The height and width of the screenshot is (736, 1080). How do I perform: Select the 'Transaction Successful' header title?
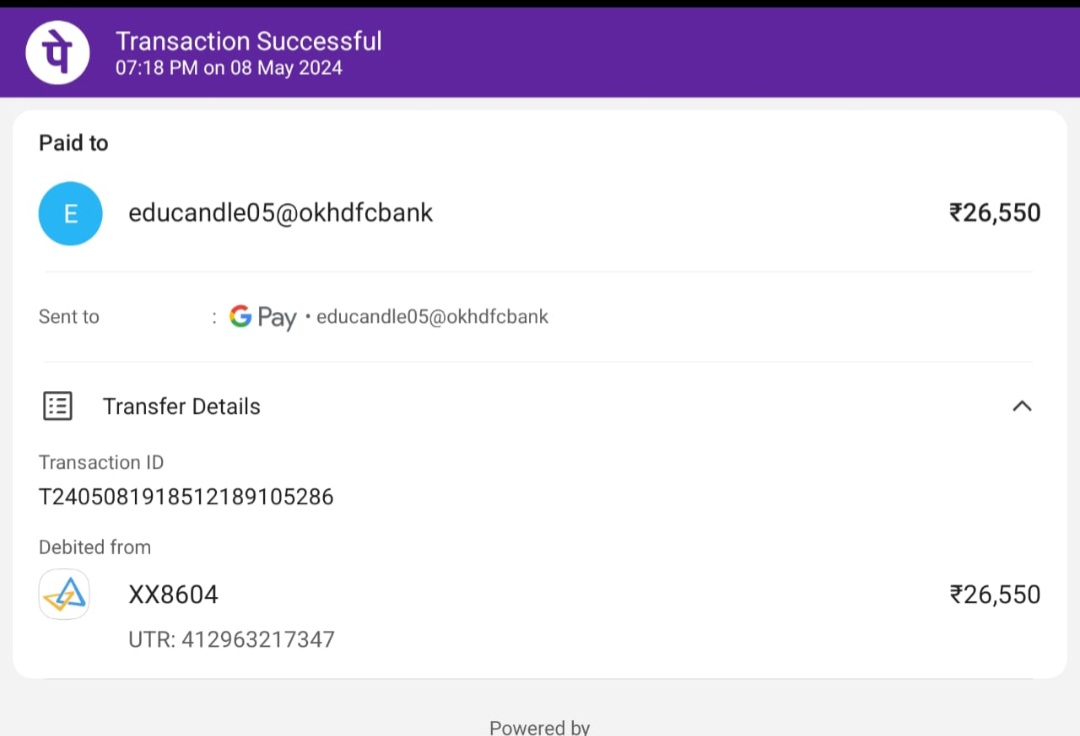(248, 41)
